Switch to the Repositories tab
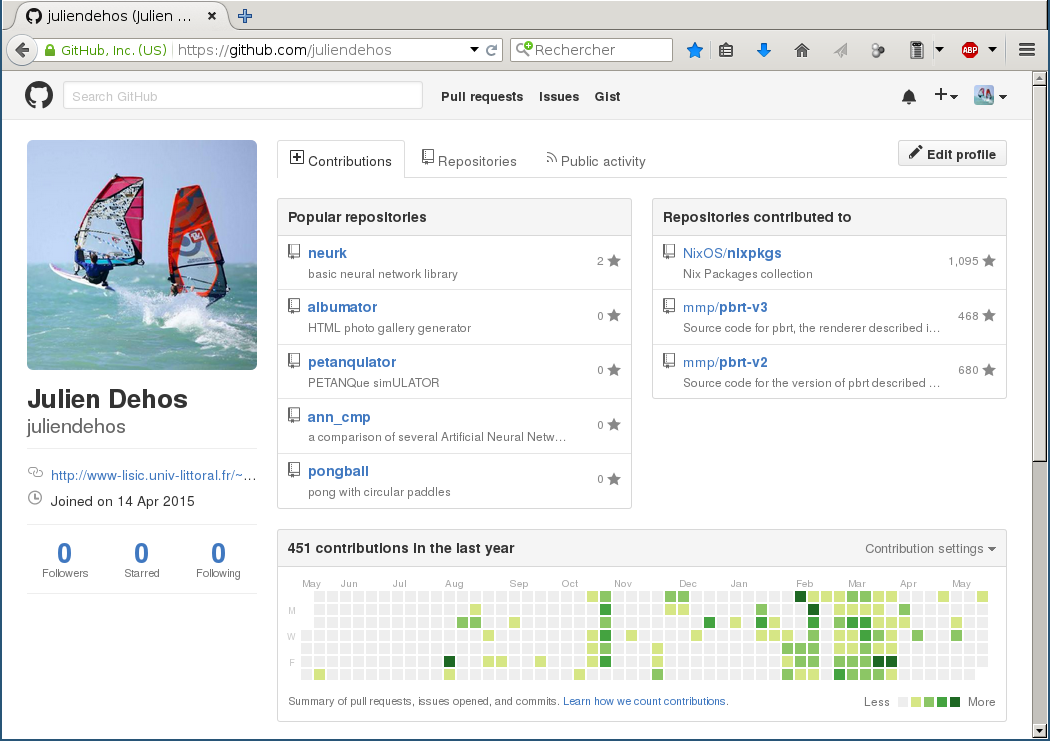 click(x=469, y=161)
